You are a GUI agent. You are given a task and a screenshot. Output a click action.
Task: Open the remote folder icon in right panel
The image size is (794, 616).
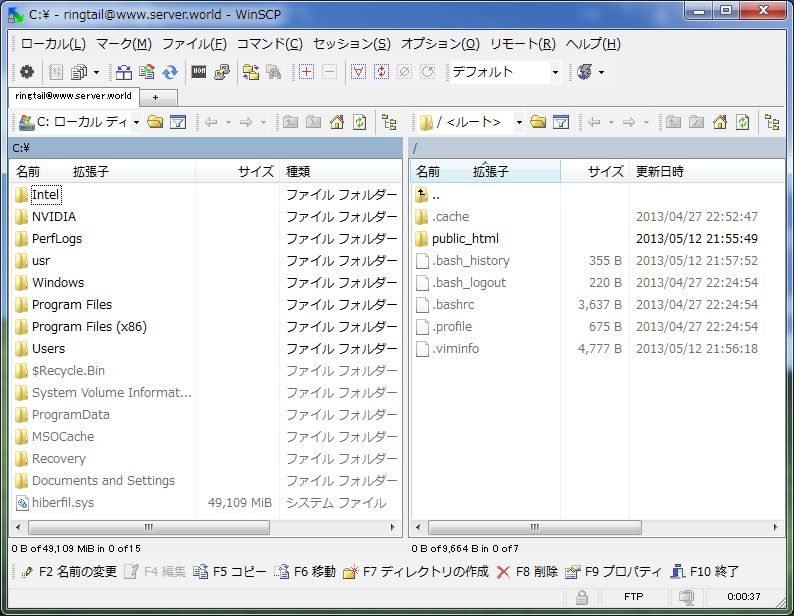point(538,122)
